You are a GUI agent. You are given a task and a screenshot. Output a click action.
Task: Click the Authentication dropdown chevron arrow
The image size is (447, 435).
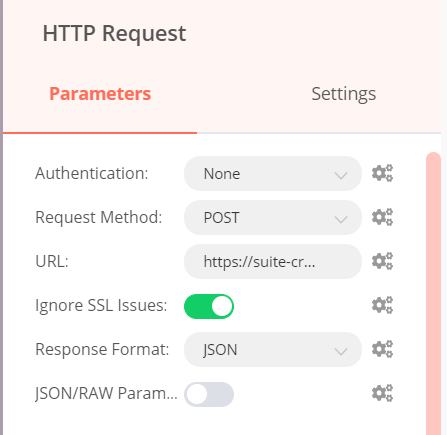341,175
